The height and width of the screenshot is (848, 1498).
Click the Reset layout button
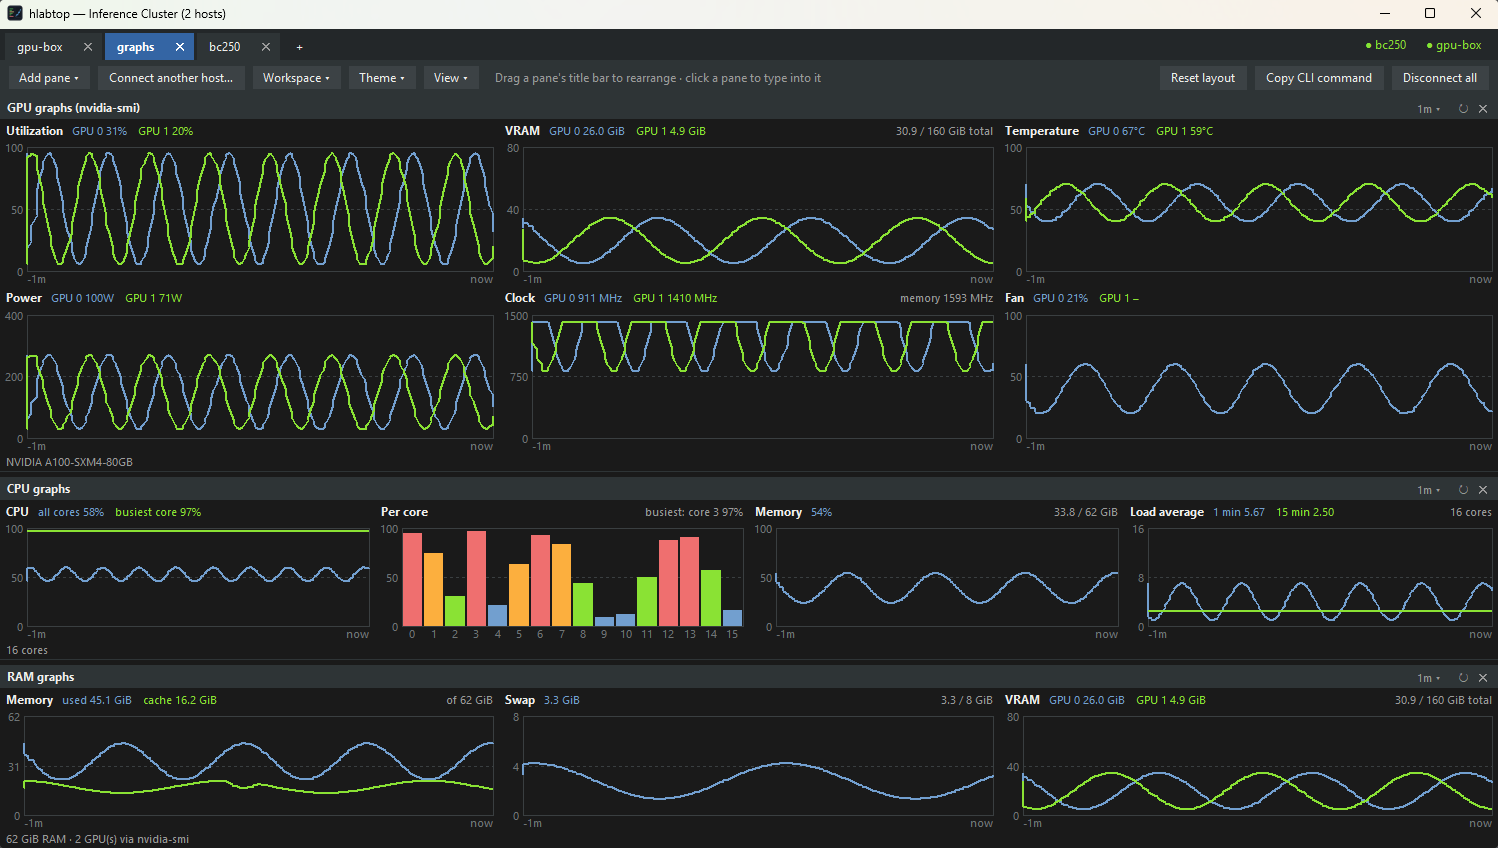pyautogui.click(x=1203, y=78)
